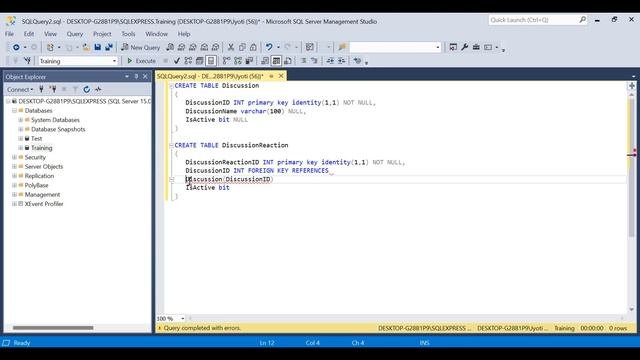Open the Training database dropdown
640x360 pixels.
pos(114,61)
